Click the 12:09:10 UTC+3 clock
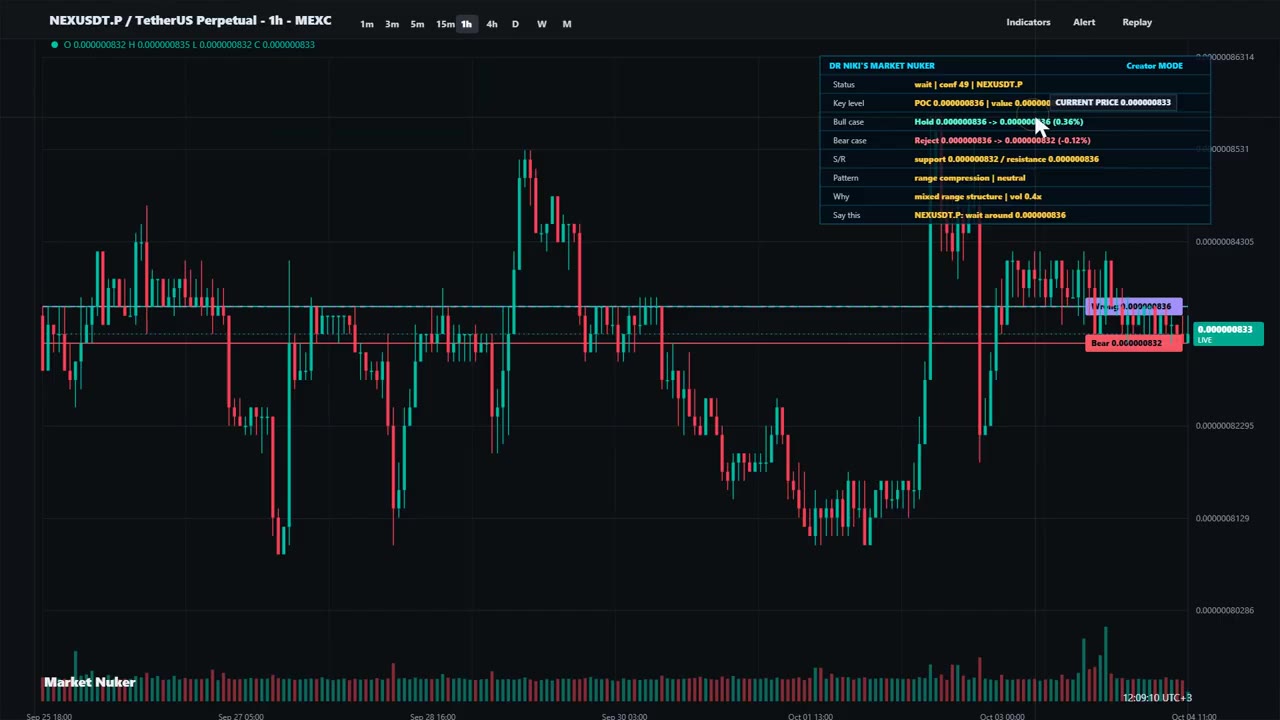The width and height of the screenshot is (1280, 720). coord(1157,698)
